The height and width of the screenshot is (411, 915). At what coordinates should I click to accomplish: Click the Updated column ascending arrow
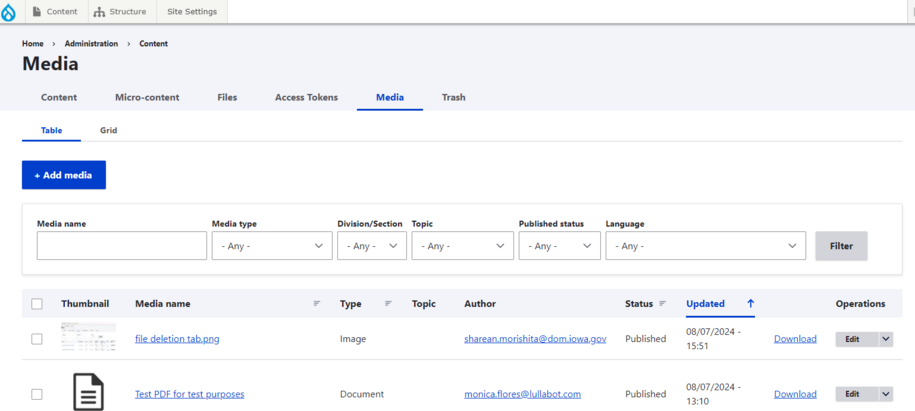750,304
